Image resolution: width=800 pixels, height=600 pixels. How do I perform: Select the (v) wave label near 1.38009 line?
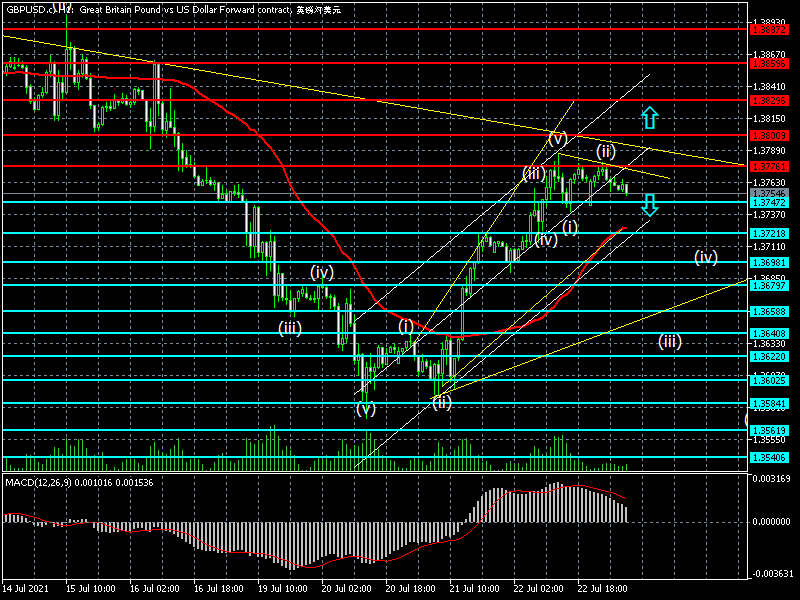[558, 138]
